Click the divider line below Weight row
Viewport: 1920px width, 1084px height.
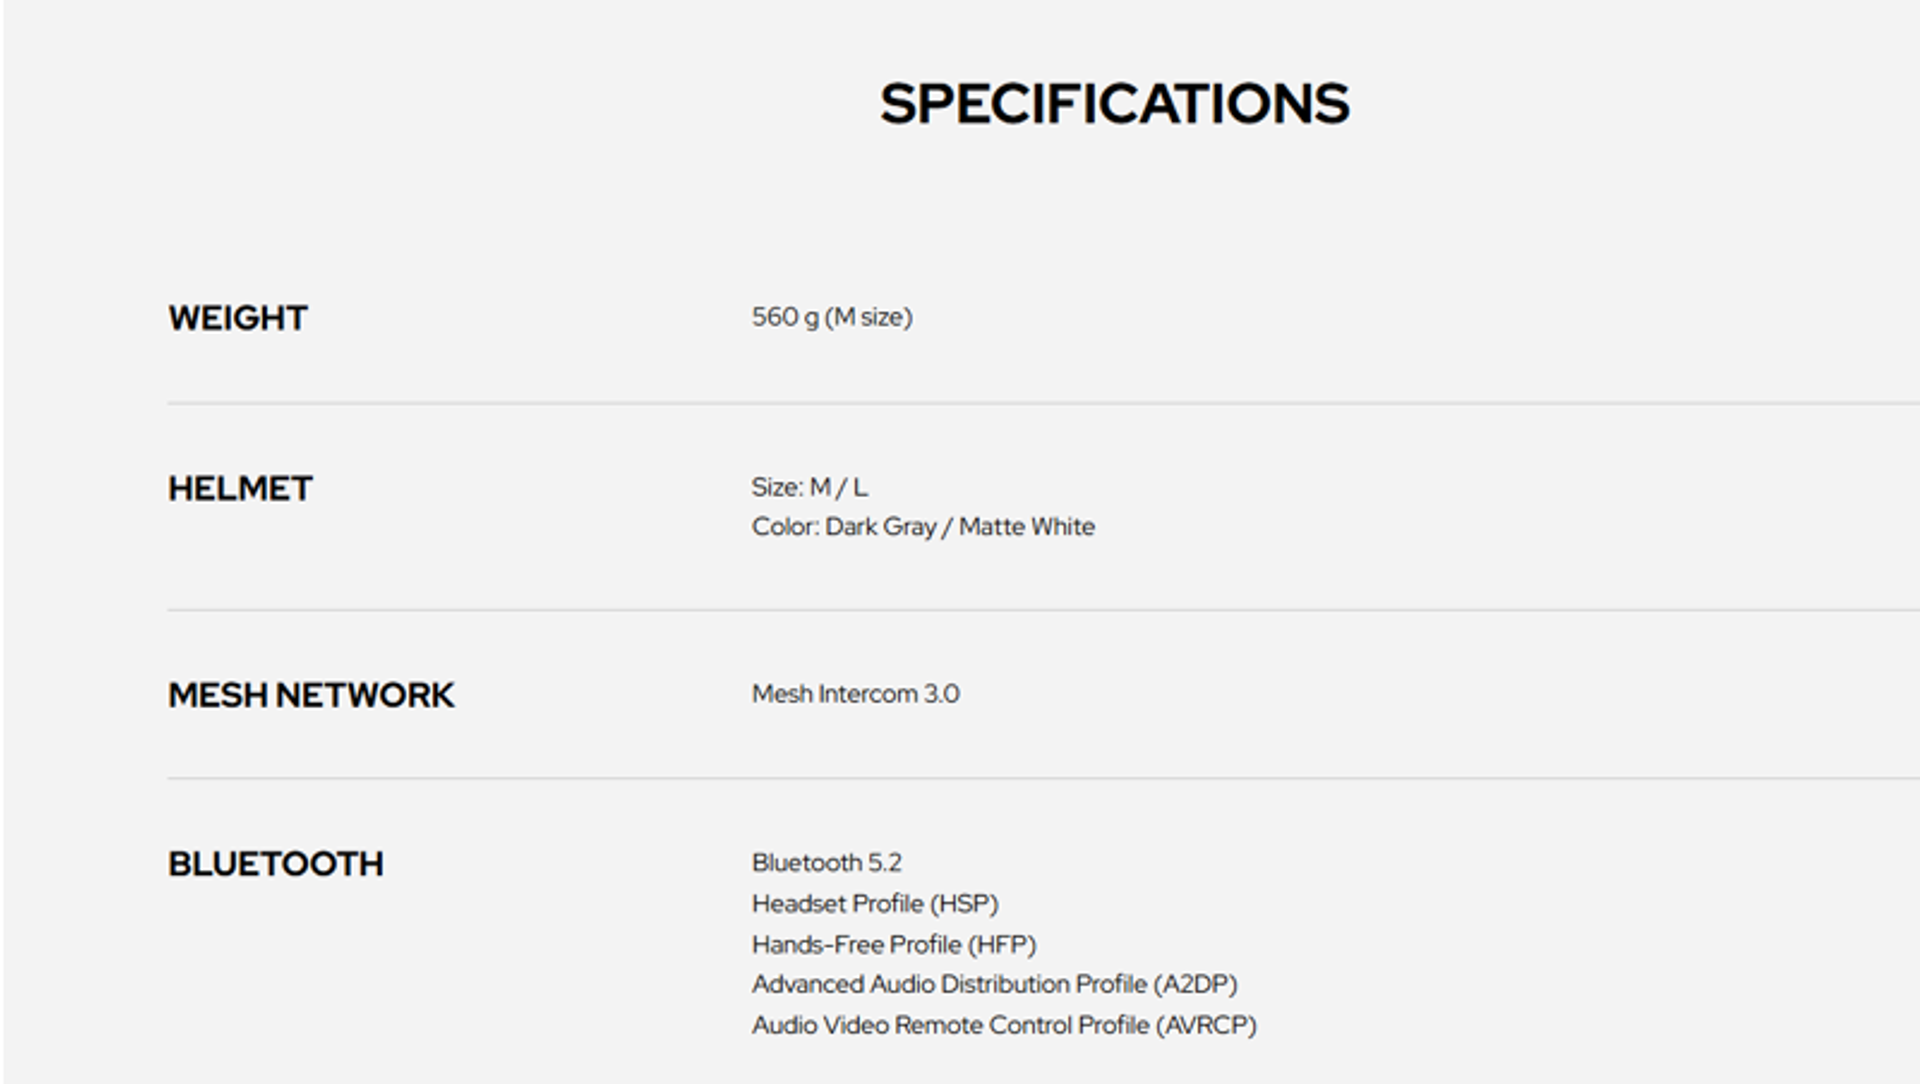[x=1040, y=404]
